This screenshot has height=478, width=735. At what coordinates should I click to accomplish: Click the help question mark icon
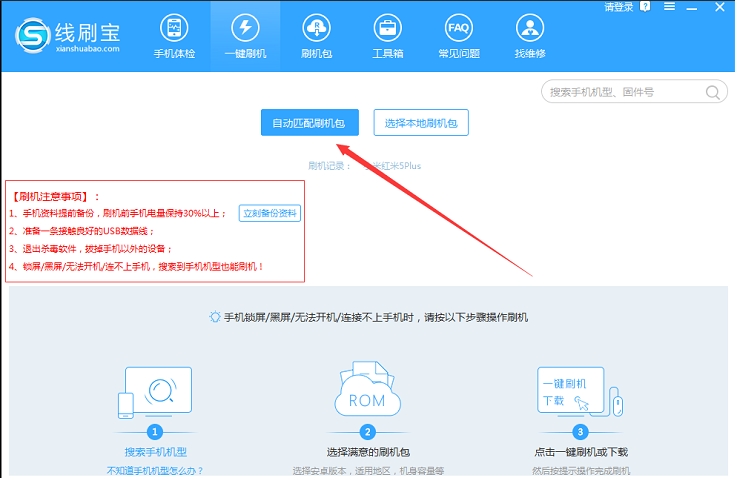click(647, 7)
